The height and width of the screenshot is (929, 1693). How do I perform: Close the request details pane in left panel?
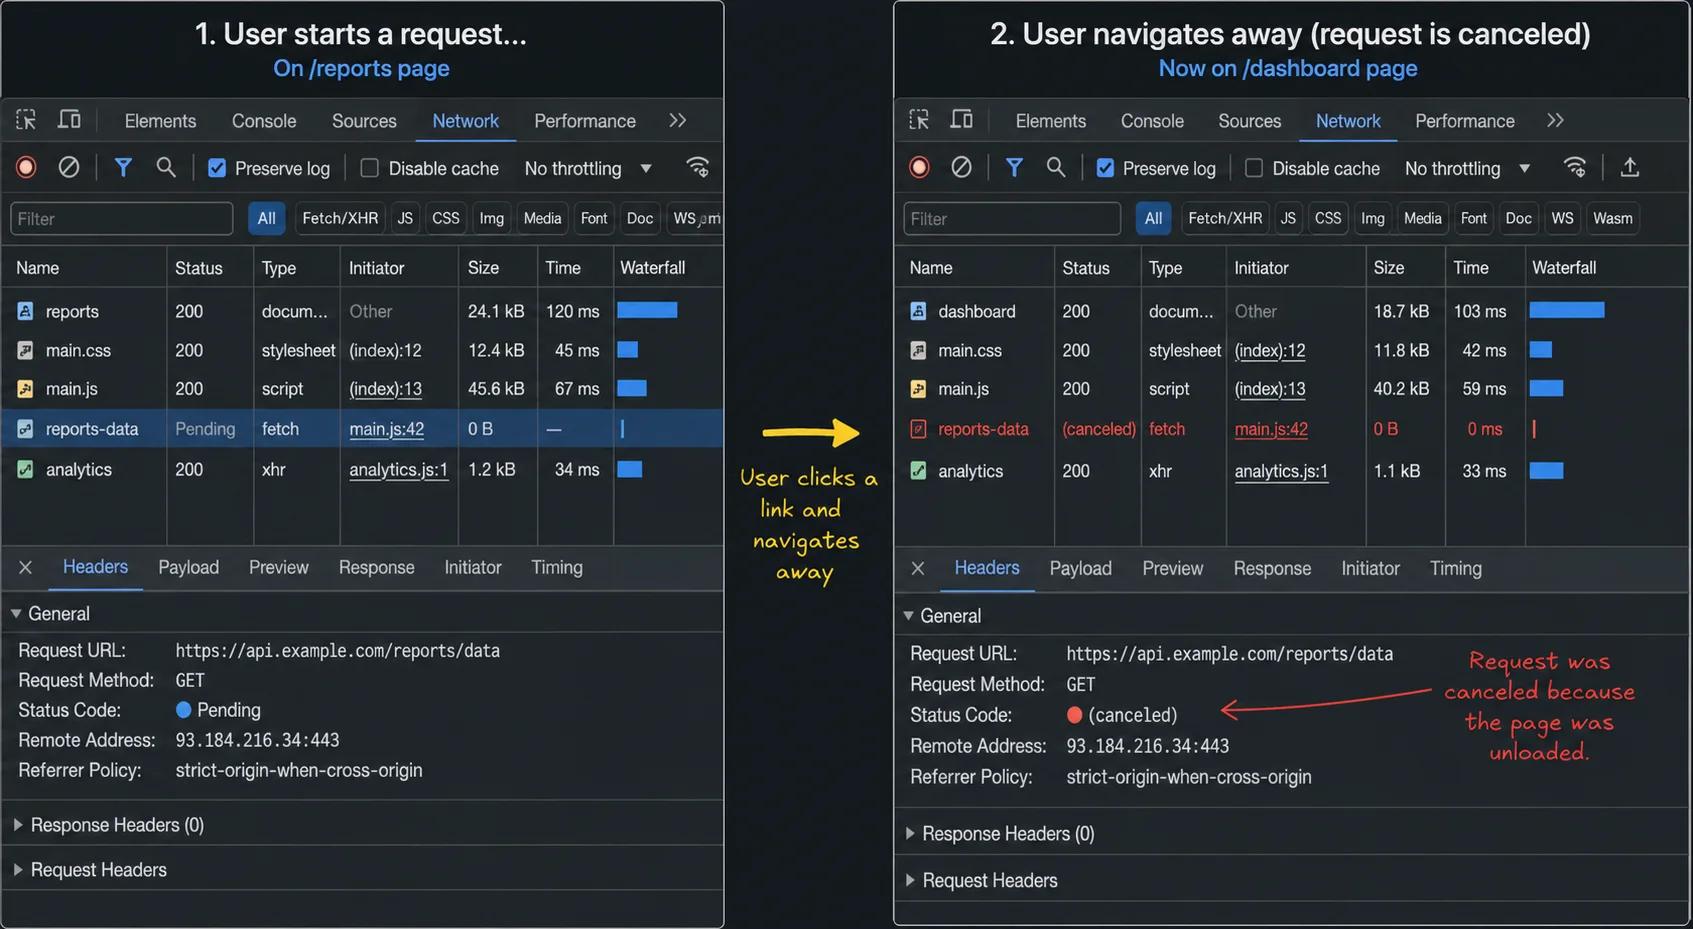26,568
